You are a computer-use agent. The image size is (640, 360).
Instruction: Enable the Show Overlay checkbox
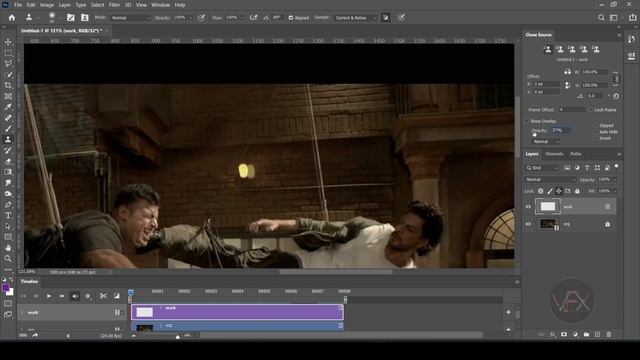point(527,121)
